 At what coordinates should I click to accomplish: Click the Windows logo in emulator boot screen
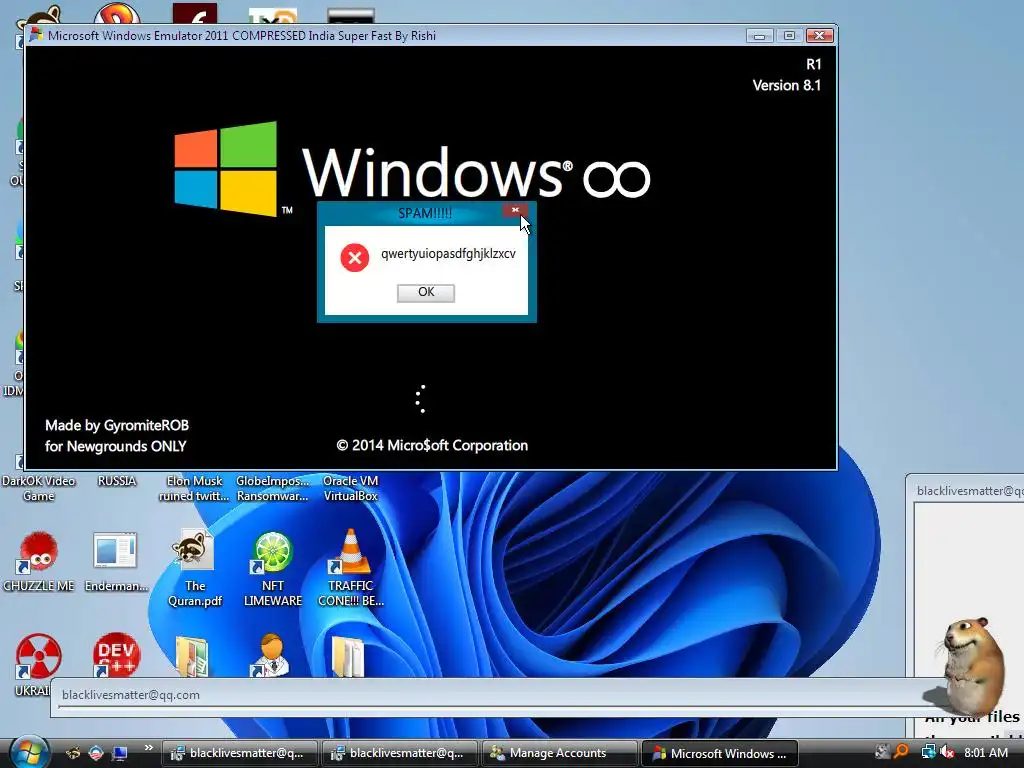pos(226,168)
